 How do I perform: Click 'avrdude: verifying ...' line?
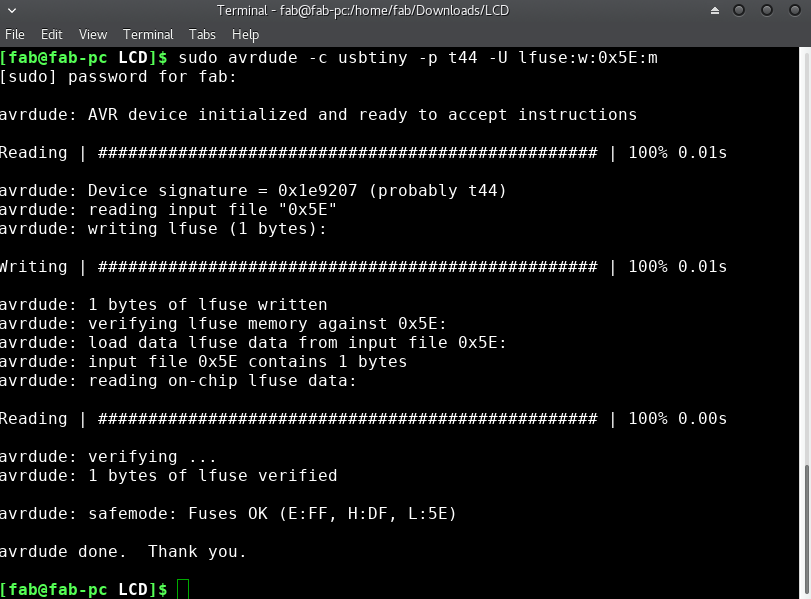tap(108, 457)
